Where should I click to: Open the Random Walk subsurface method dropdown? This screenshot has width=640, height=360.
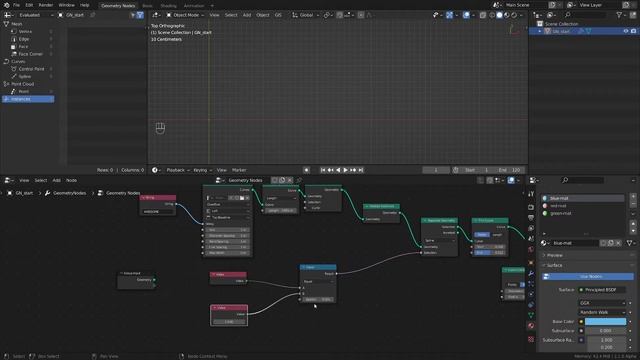(x=602, y=313)
